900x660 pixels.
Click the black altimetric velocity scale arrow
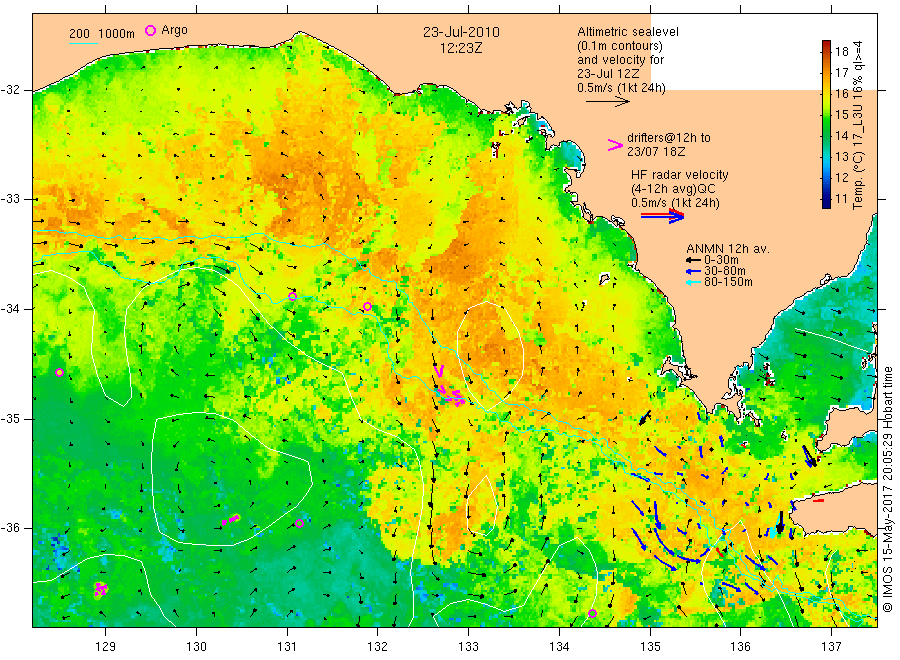click(x=608, y=102)
